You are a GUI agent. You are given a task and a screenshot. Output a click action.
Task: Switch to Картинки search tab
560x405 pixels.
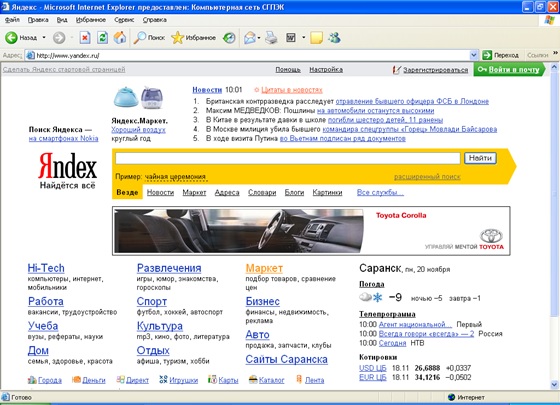point(327,192)
